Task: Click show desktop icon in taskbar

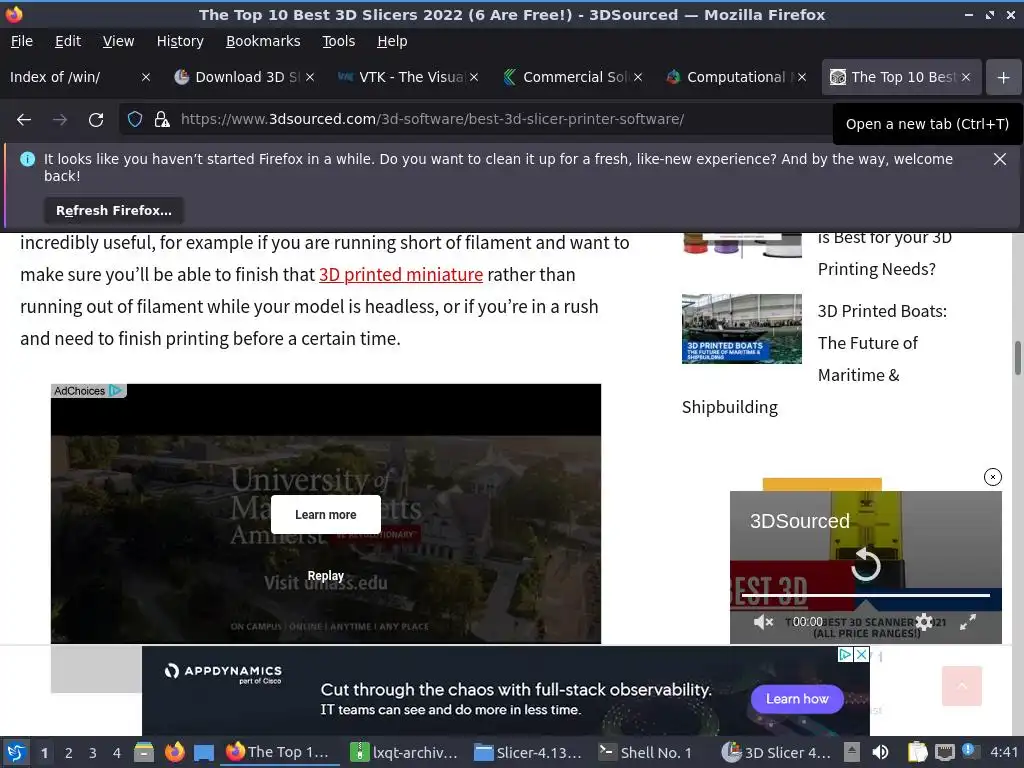Action: click(204, 752)
